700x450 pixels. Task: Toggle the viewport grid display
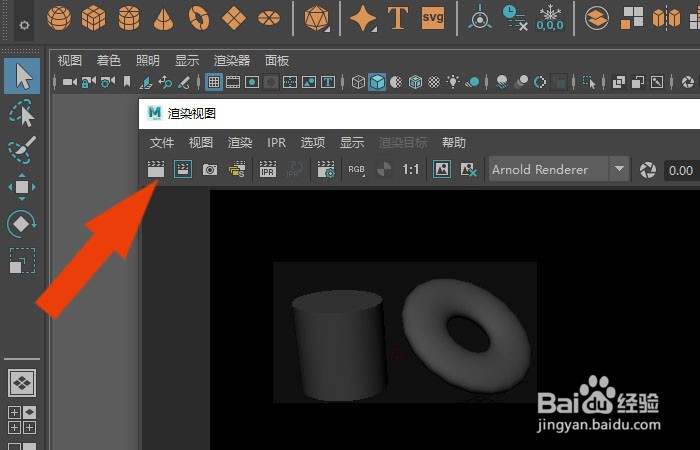(214, 82)
